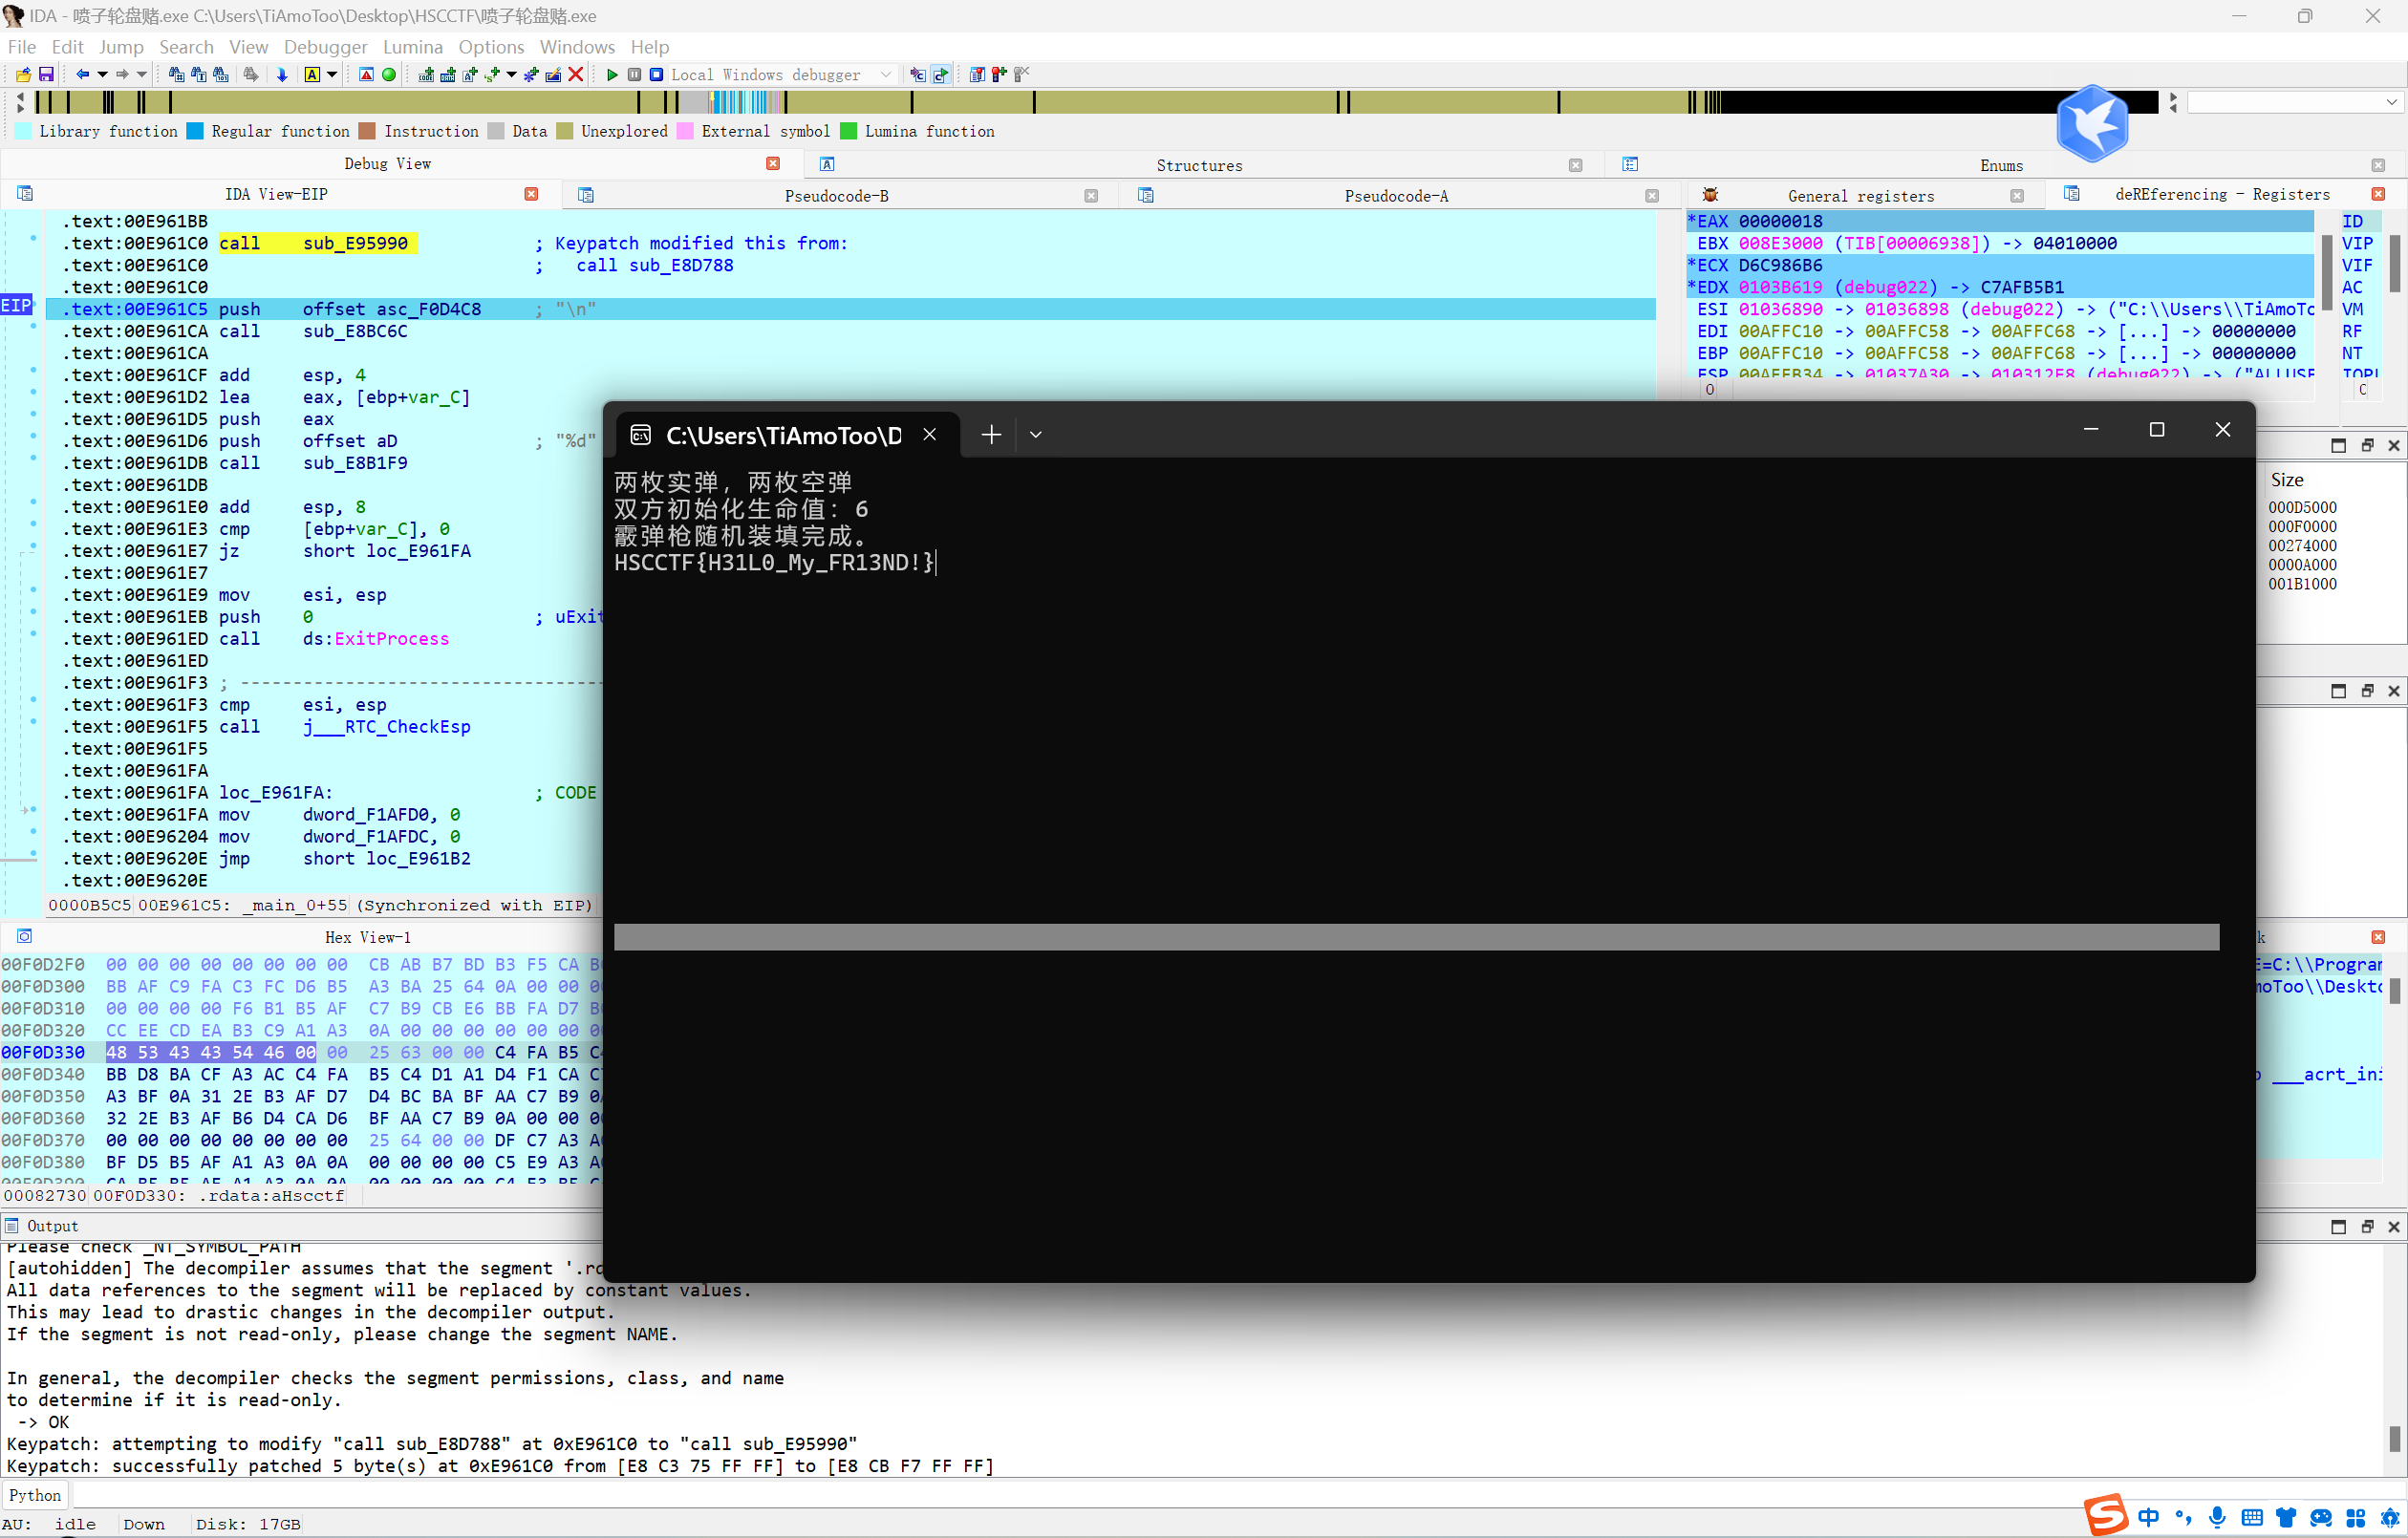Open the Debugger menu

point(325,47)
